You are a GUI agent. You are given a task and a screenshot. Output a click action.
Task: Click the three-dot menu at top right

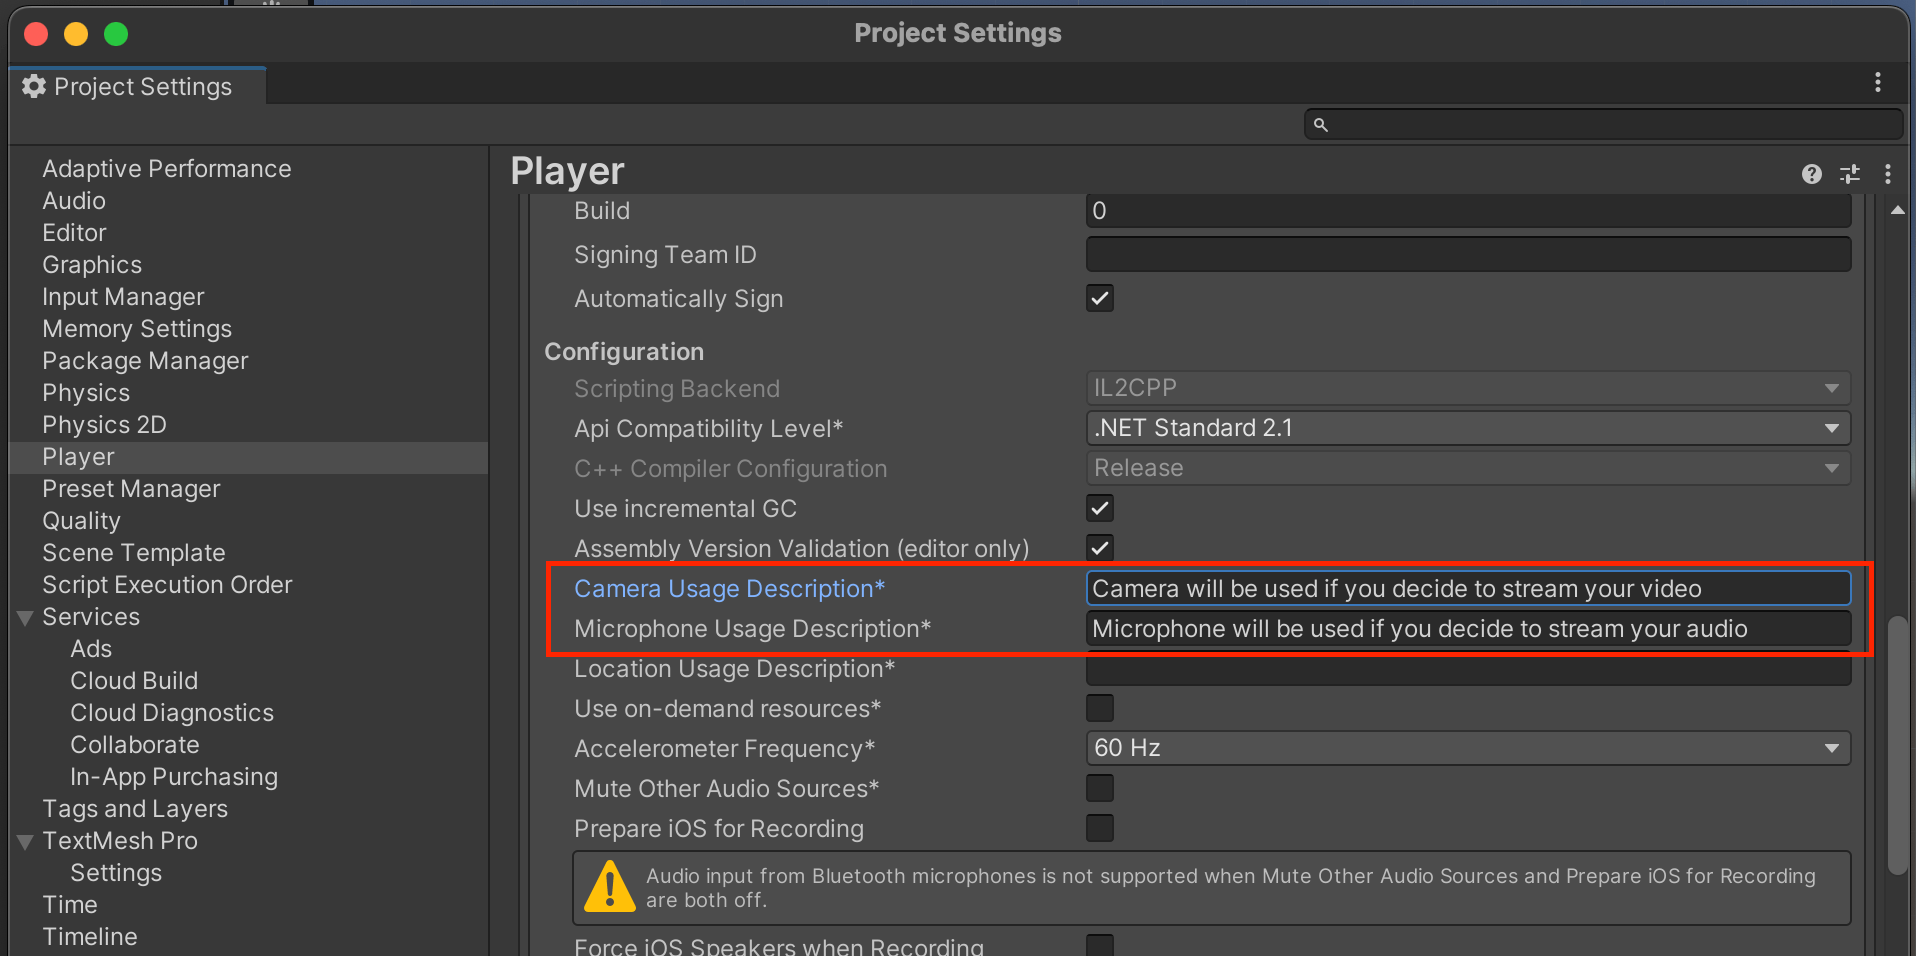1879,83
